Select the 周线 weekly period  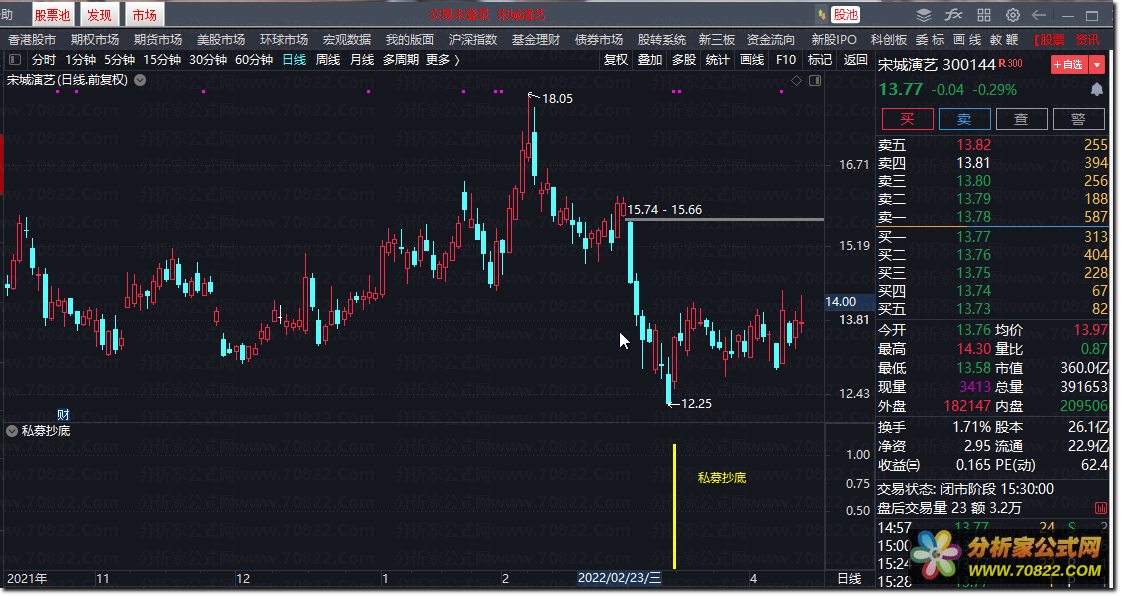point(328,60)
